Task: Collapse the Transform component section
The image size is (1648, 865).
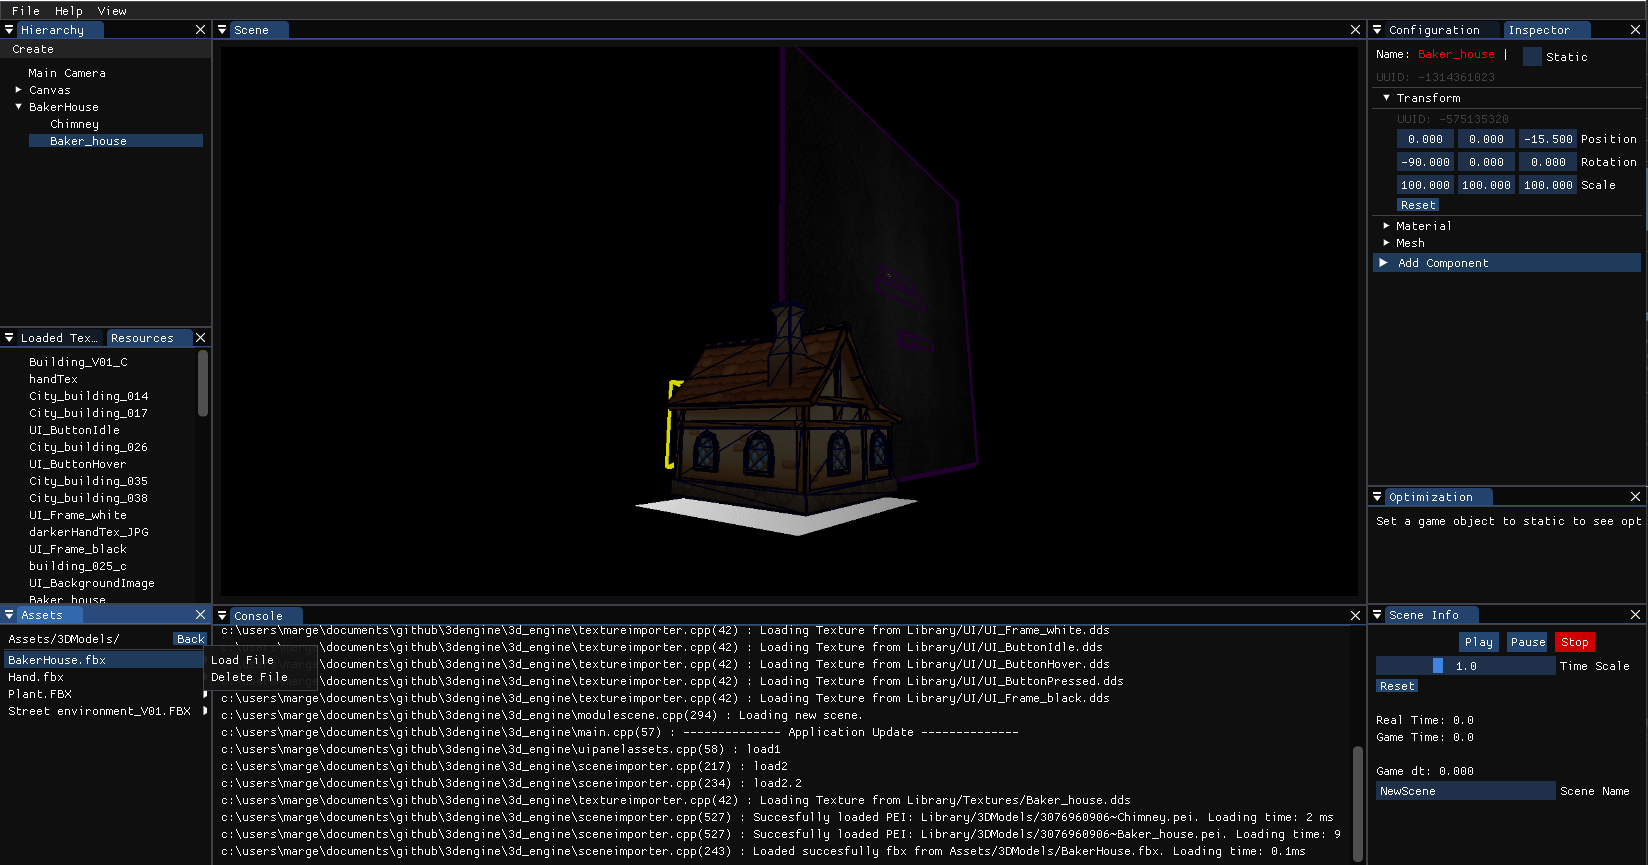Action: [1386, 98]
